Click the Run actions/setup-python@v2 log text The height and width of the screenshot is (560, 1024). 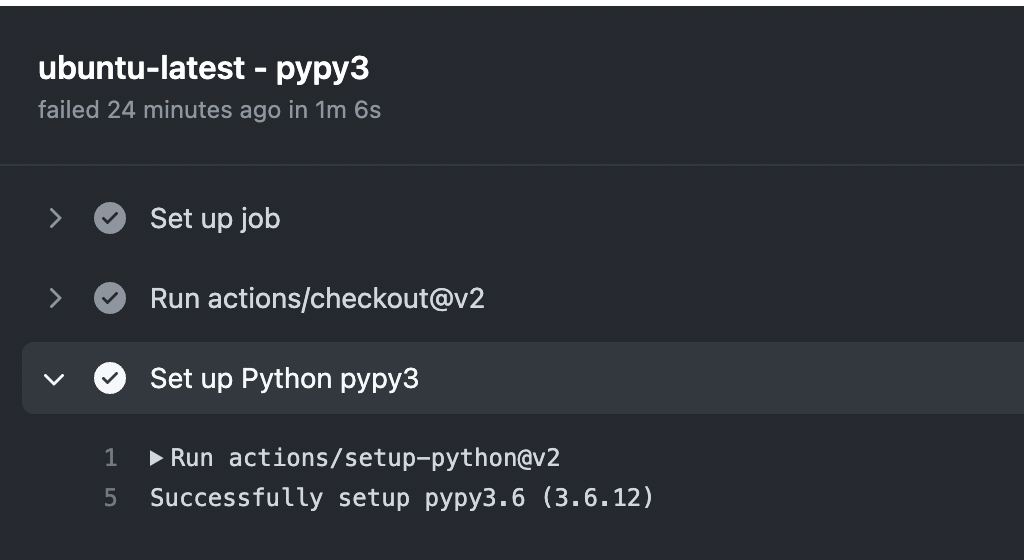365,458
